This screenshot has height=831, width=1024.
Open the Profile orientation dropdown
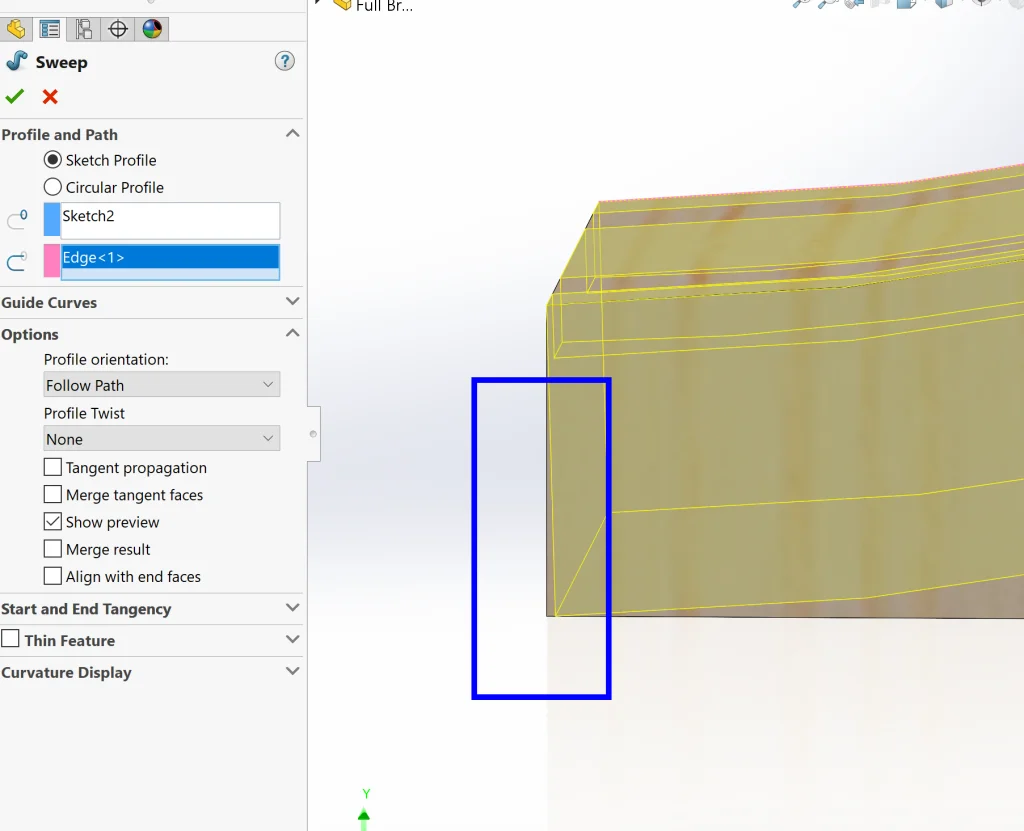click(161, 385)
